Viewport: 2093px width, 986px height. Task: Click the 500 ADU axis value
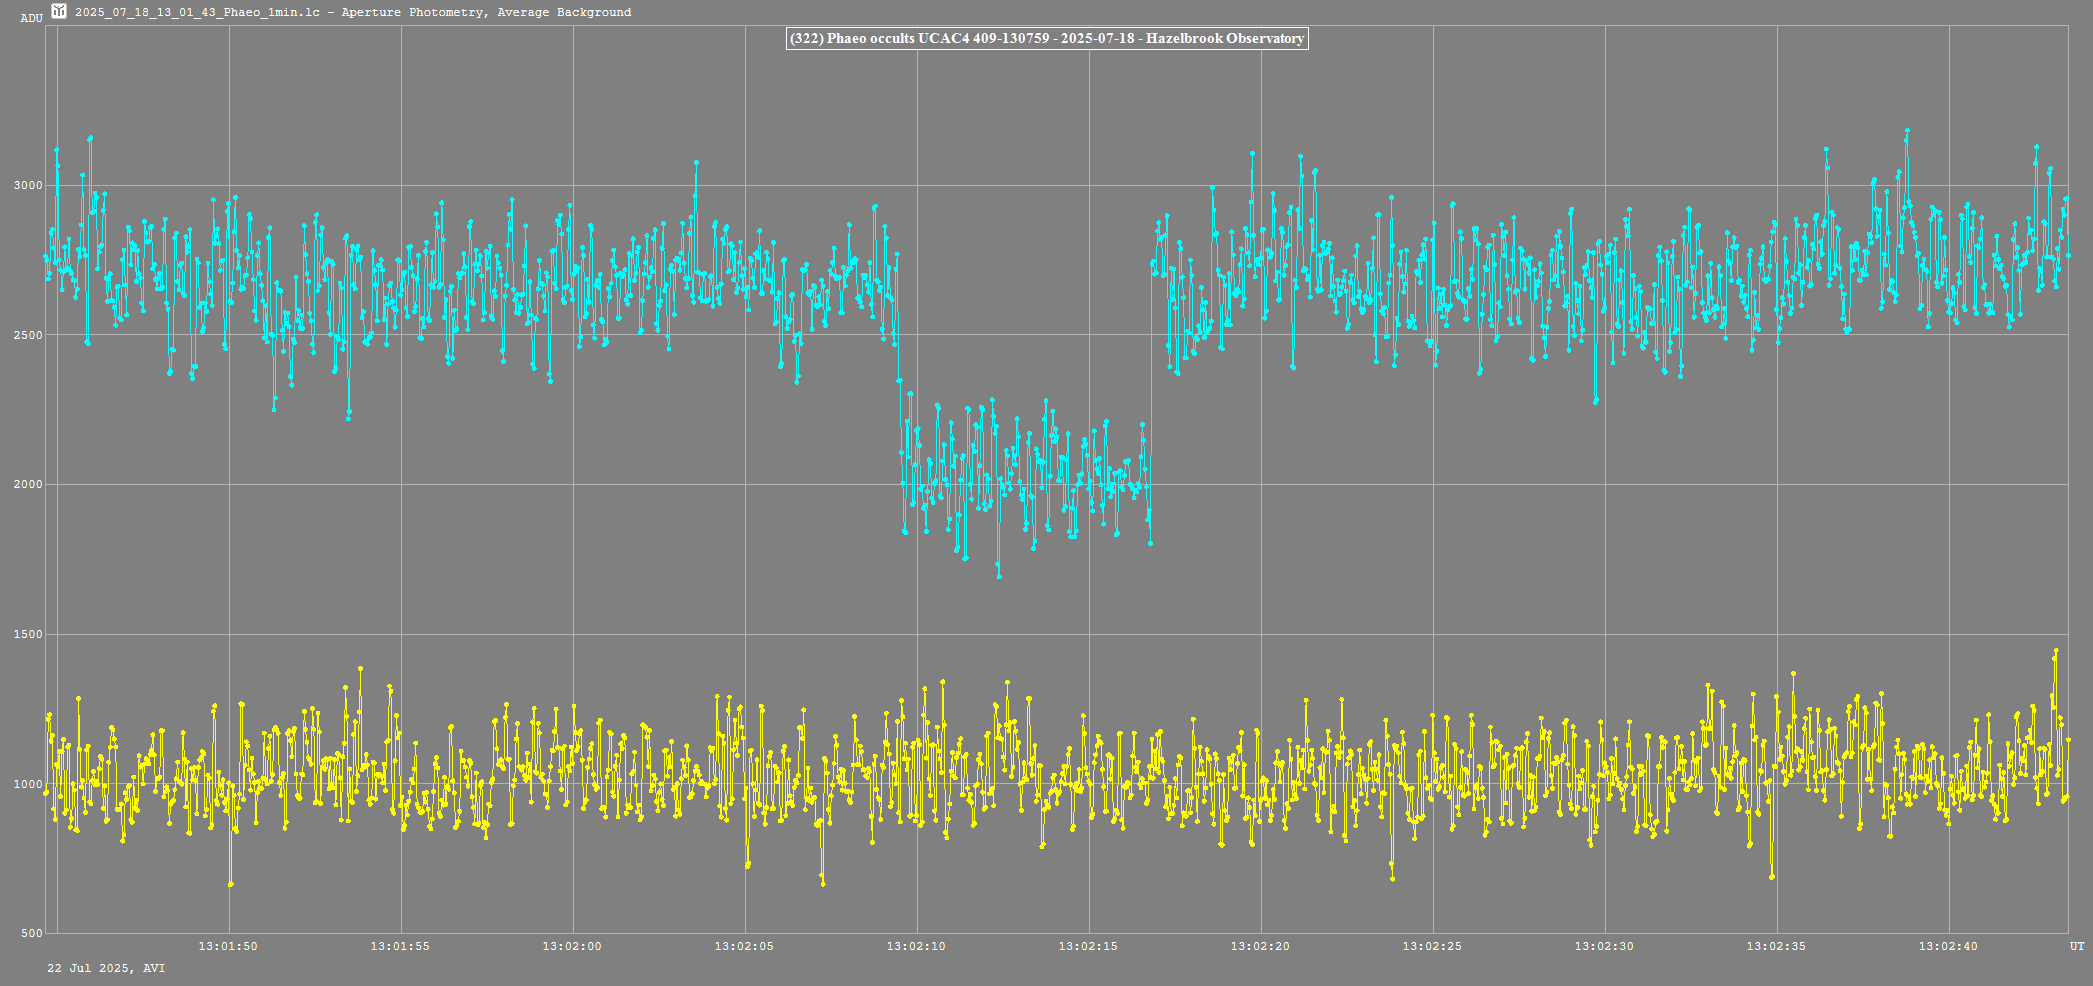(31, 934)
